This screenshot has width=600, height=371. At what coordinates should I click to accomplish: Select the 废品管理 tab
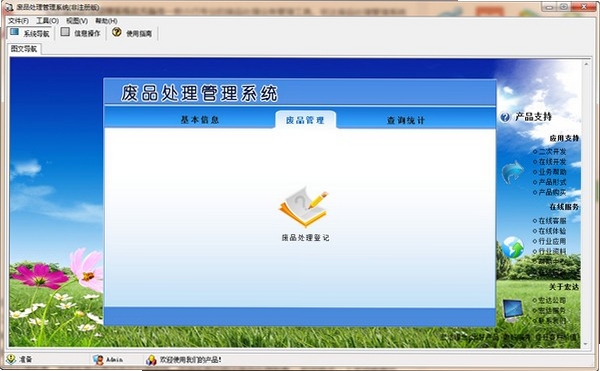click(x=305, y=120)
